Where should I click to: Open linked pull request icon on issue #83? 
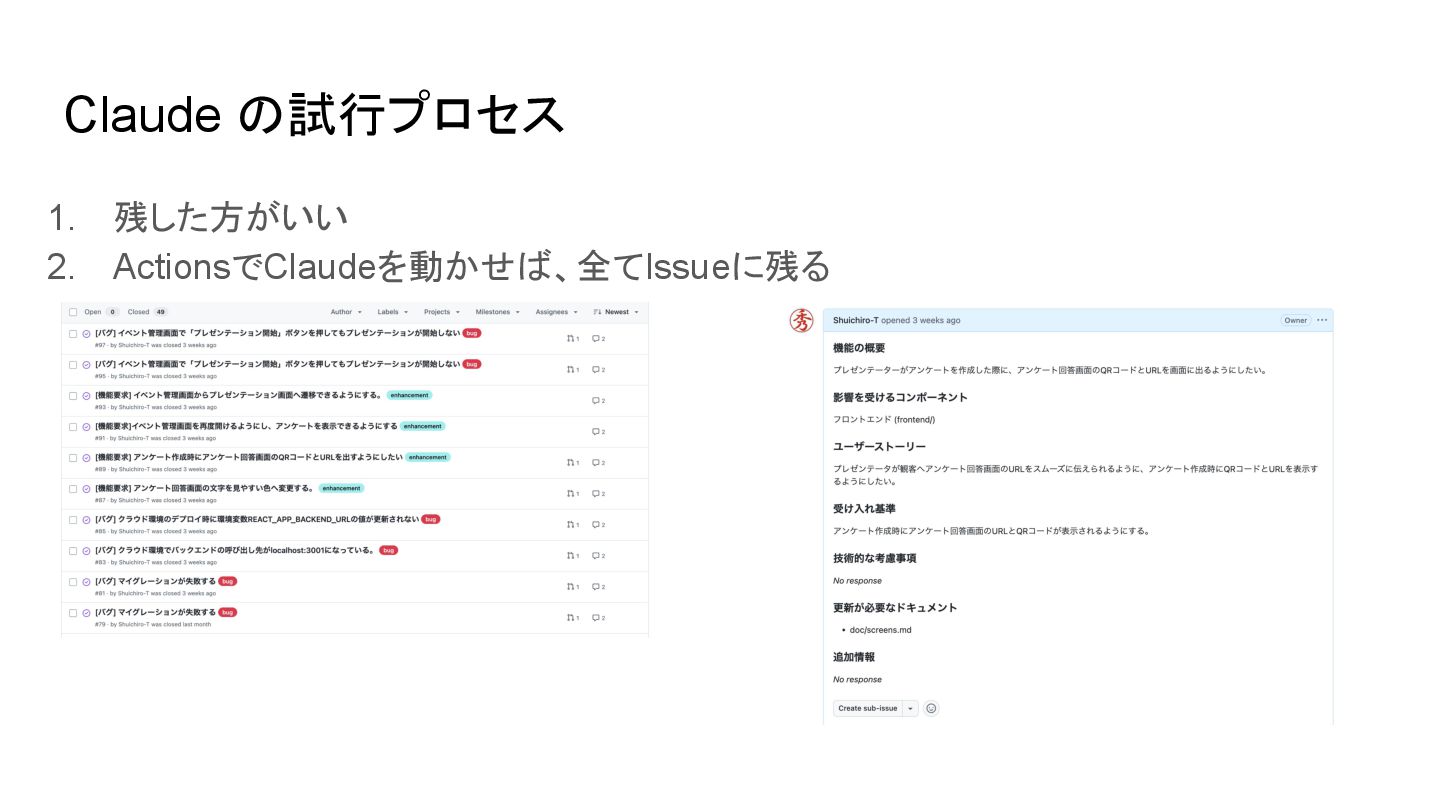point(572,556)
